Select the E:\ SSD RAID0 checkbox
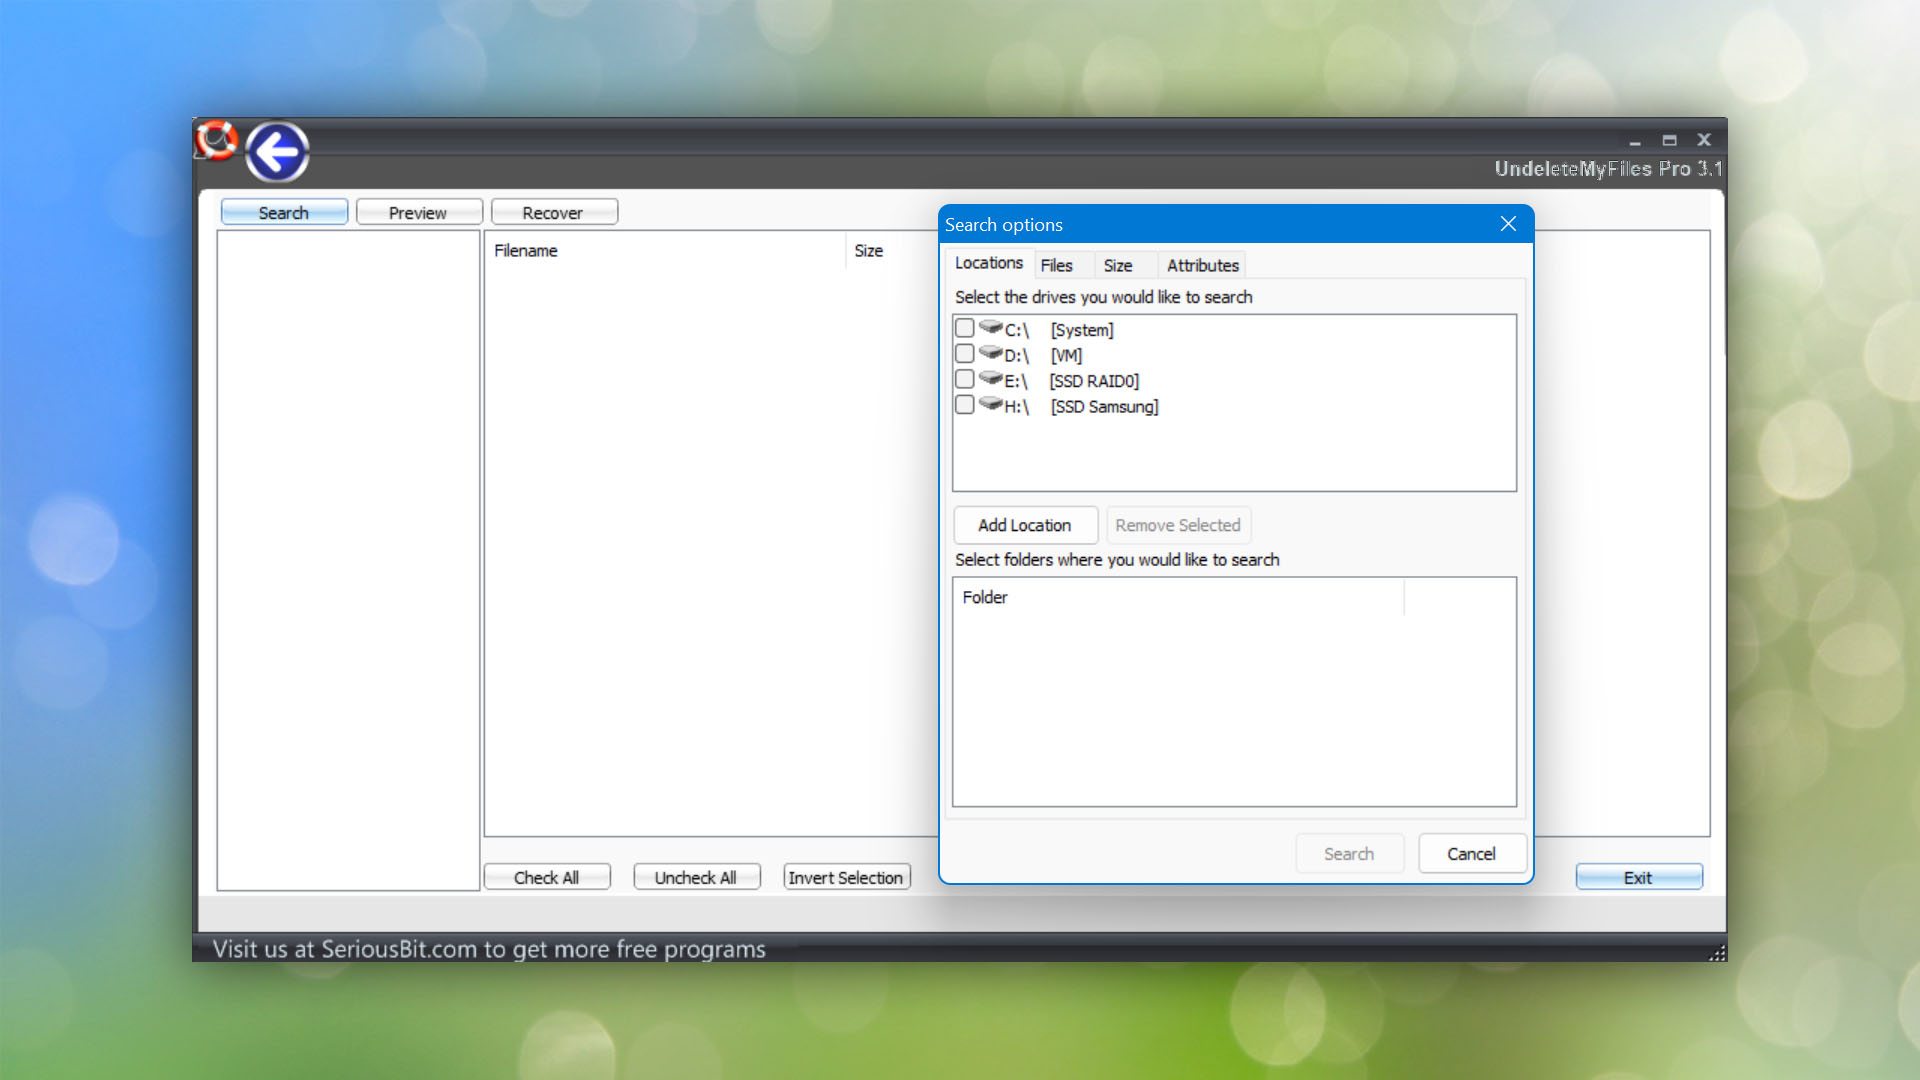 click(964, 379)
